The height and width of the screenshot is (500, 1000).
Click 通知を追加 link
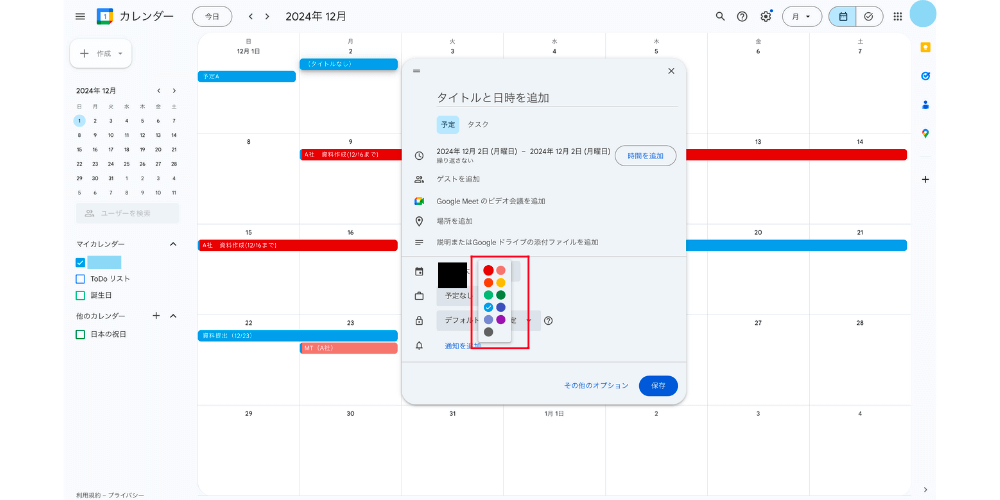click(462, 346)
